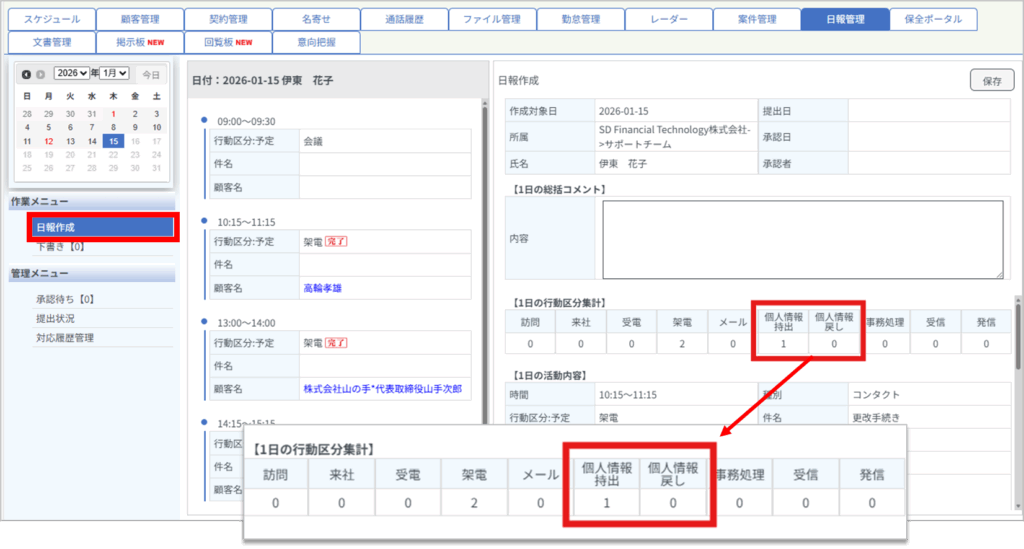The height and width of the screenshot is (549, 1024).
Task: Go to next month in calendar
Action: (x=41, y=74)
